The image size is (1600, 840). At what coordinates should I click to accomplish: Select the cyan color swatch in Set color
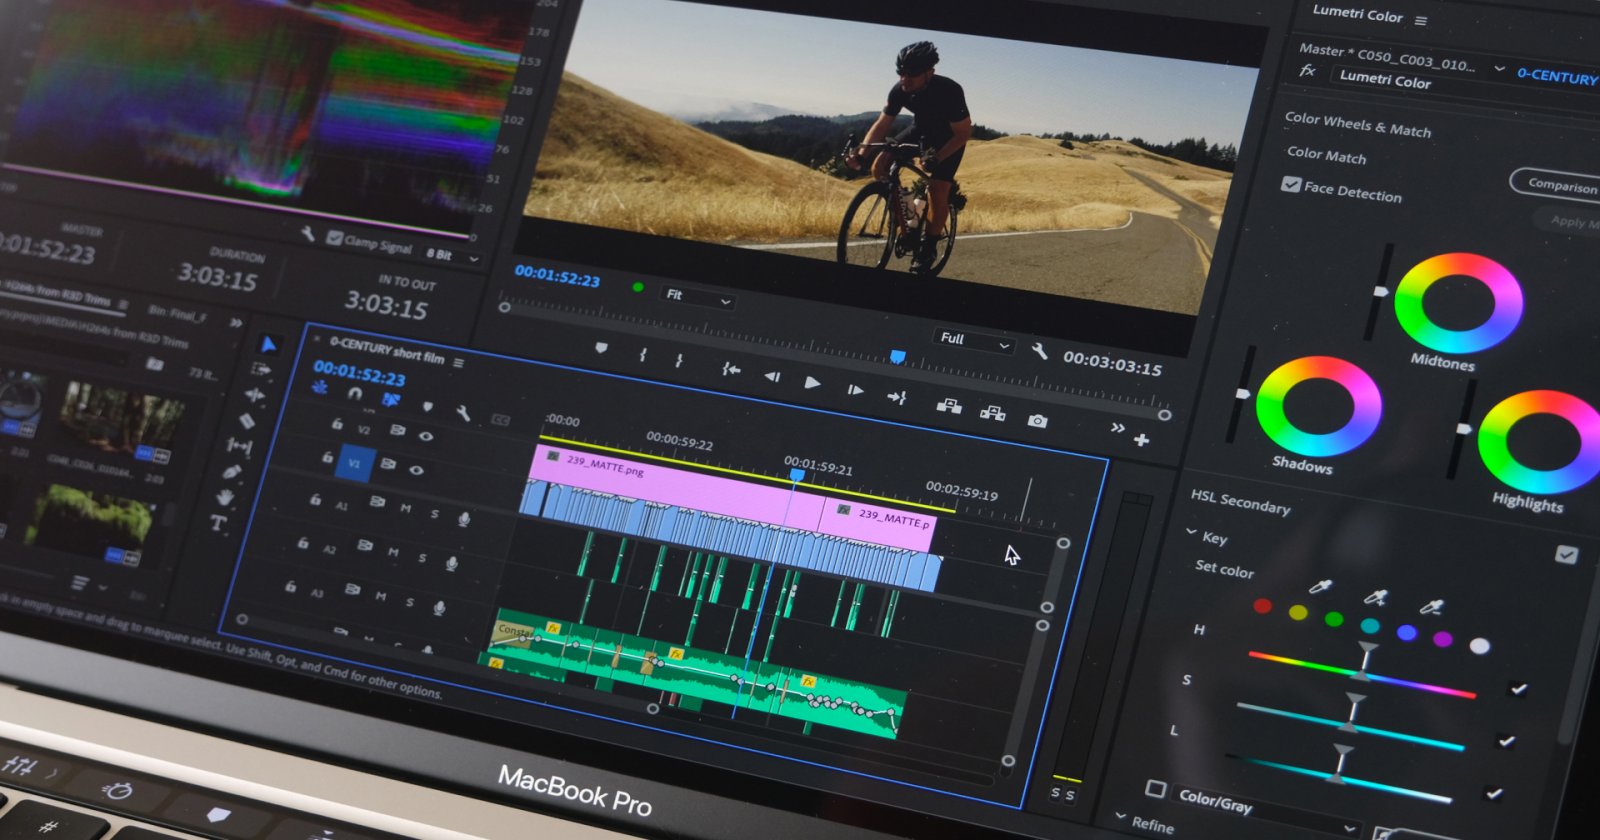click(1370, 626)
